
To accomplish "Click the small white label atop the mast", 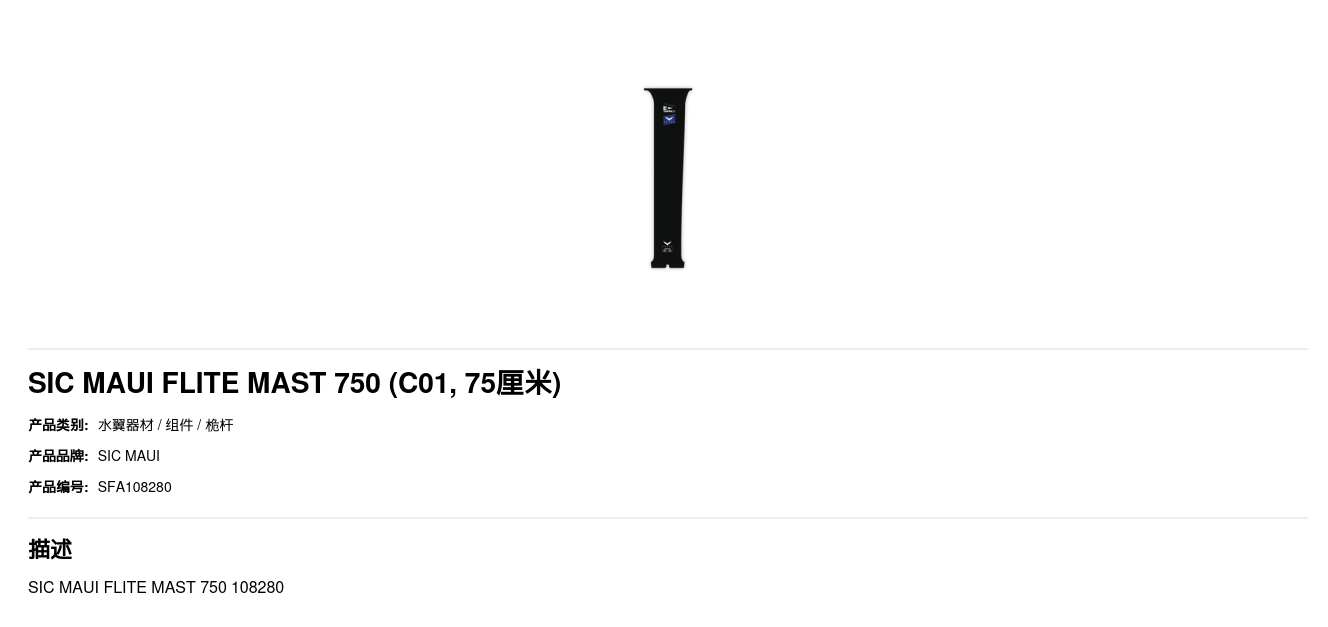I will tap(668, 108).
